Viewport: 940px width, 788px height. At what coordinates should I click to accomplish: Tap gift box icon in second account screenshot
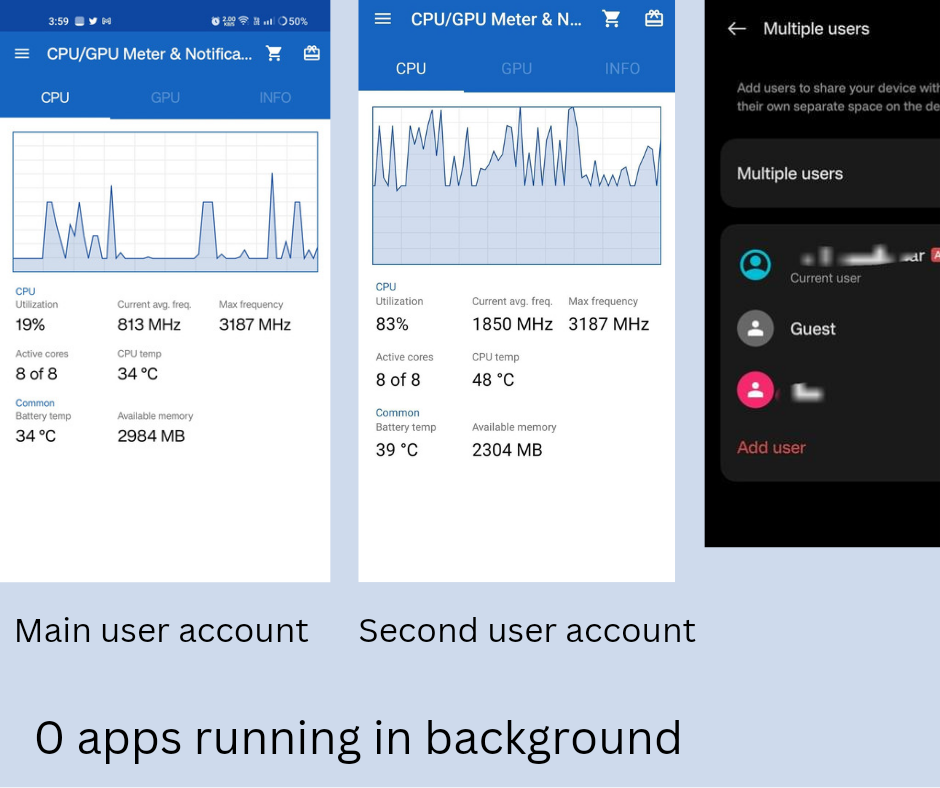(x=653, y=19)
